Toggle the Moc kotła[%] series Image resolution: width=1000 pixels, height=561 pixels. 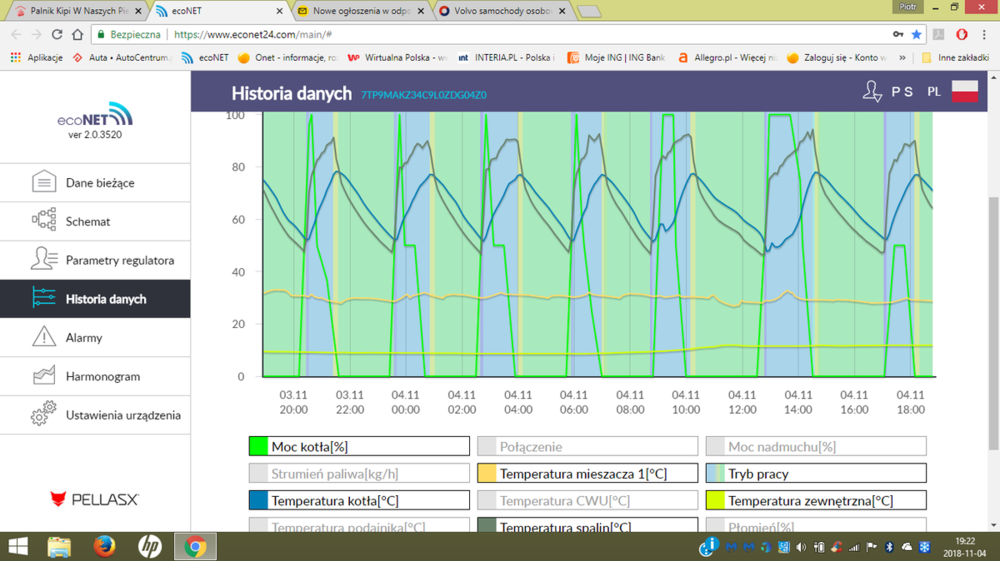pos(358,446)
